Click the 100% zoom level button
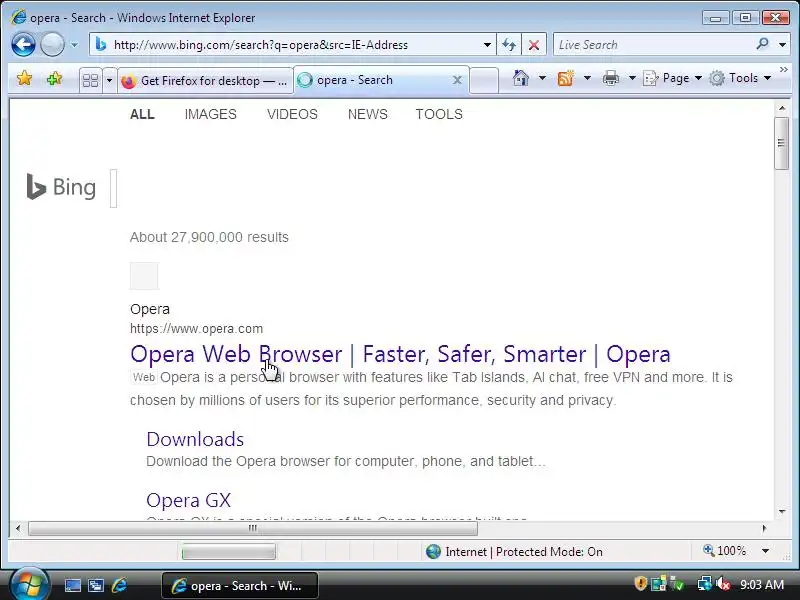The width and height of the screenshot is (800, 600). pos(724,551)
